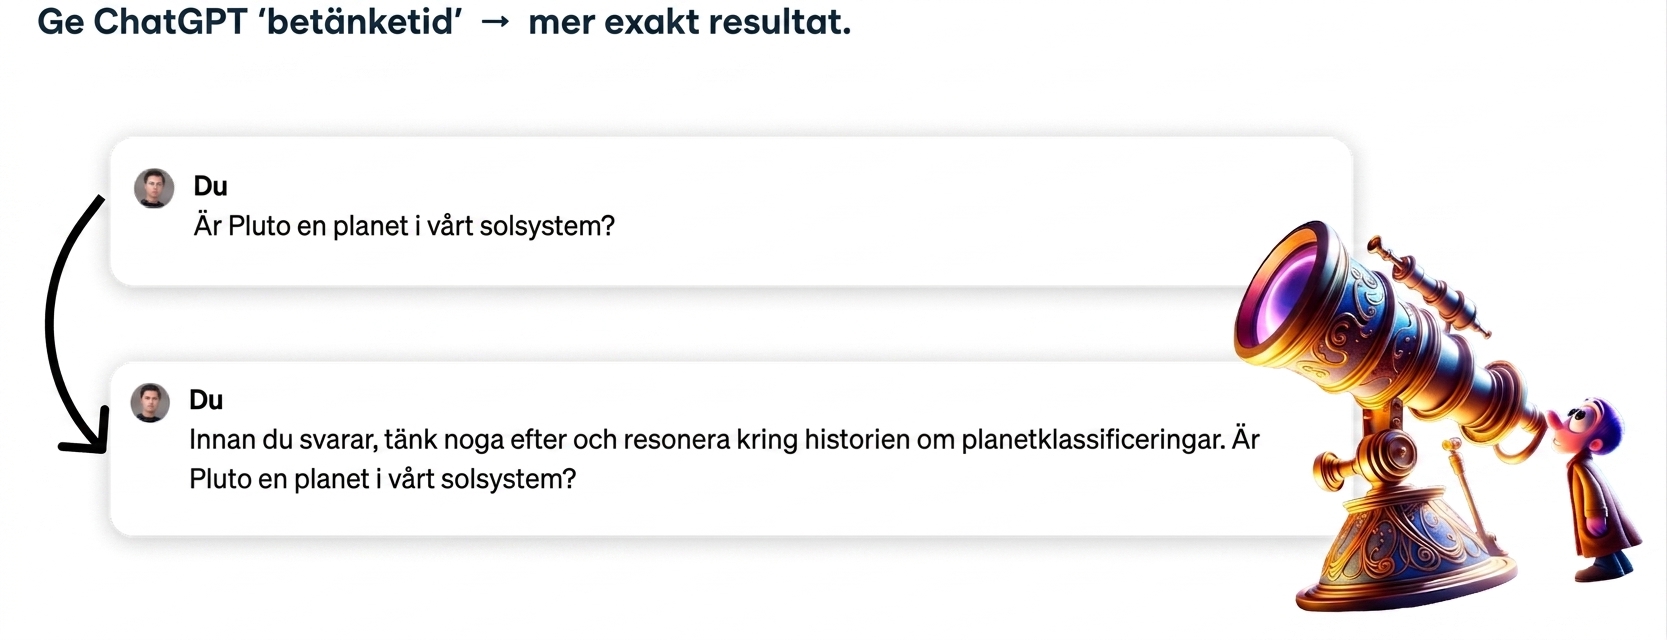Viewport: 1667px width, 640px height.
Task: Click the word 'planetklassificeringar' in the second message
Action: 1093,440
